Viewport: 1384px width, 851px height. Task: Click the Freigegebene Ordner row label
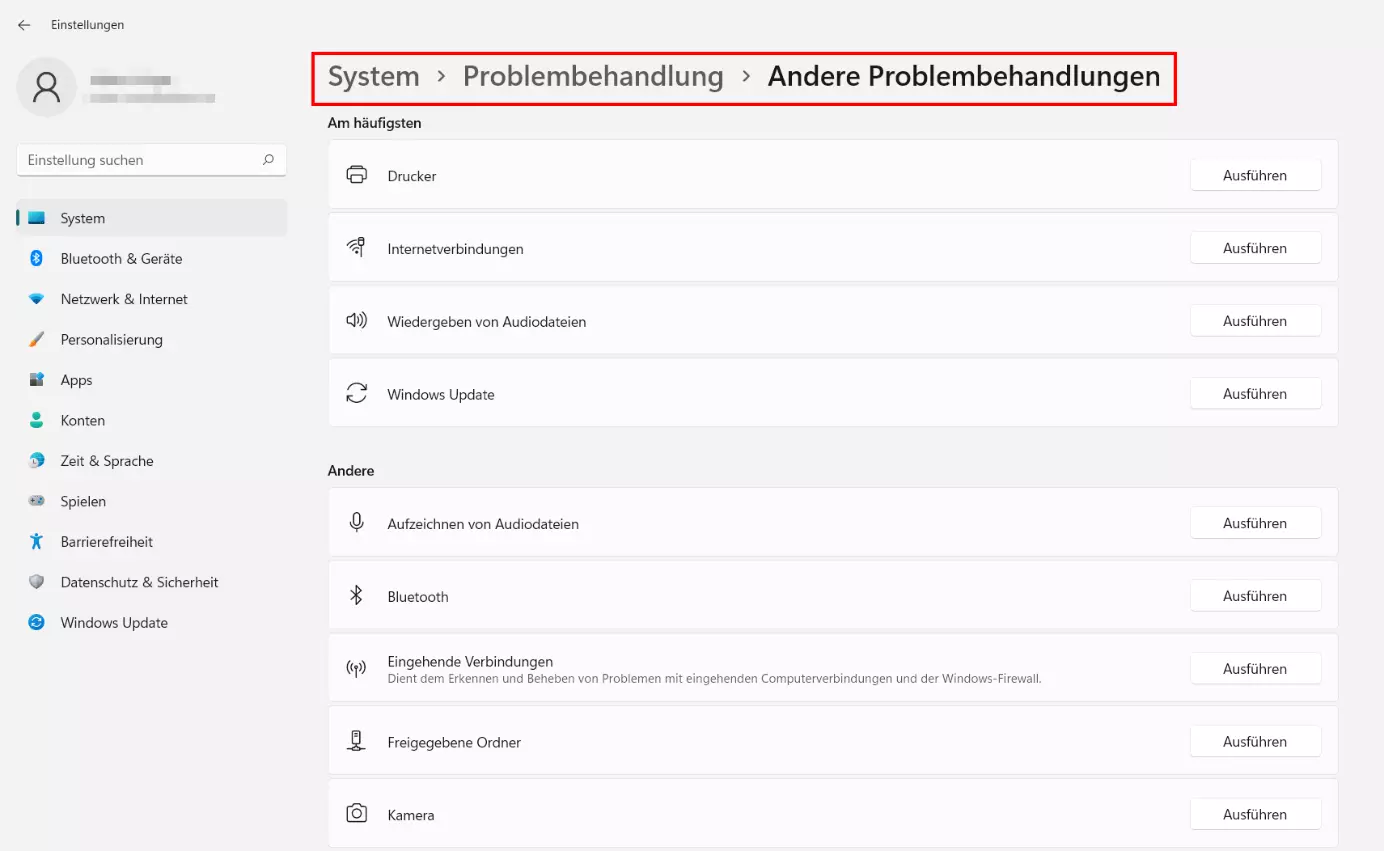(x=454, y=743)
